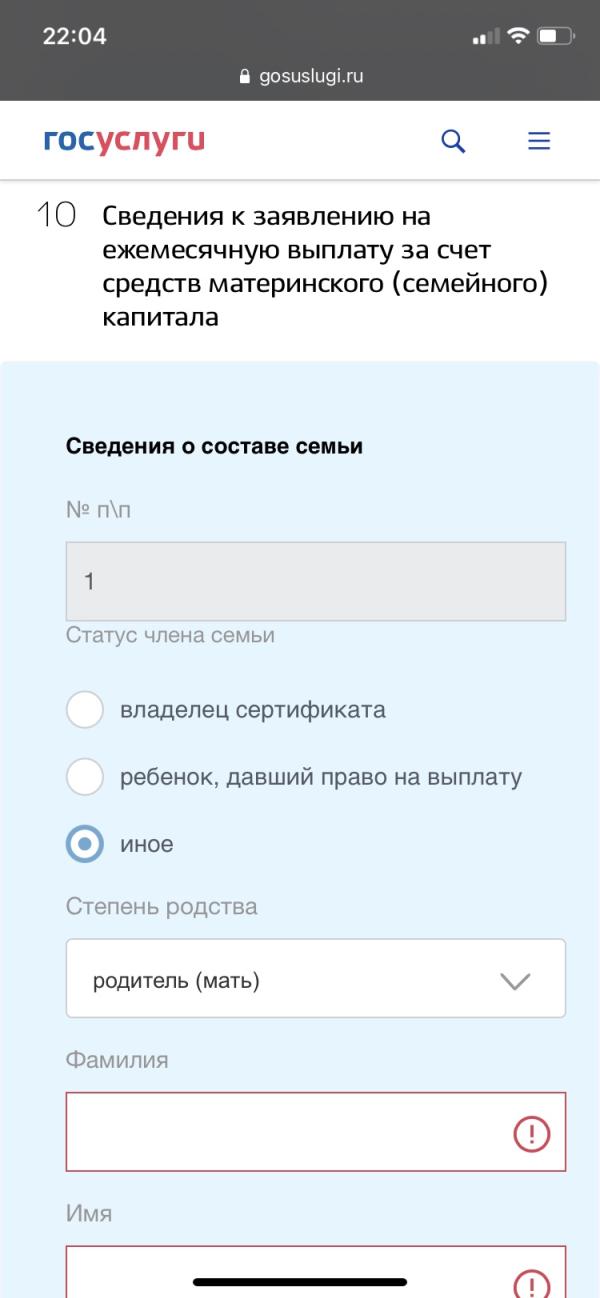Tap the cellular signal bars icon
The height and width of the screenshot is (1298, 600).
coord(486,37)
